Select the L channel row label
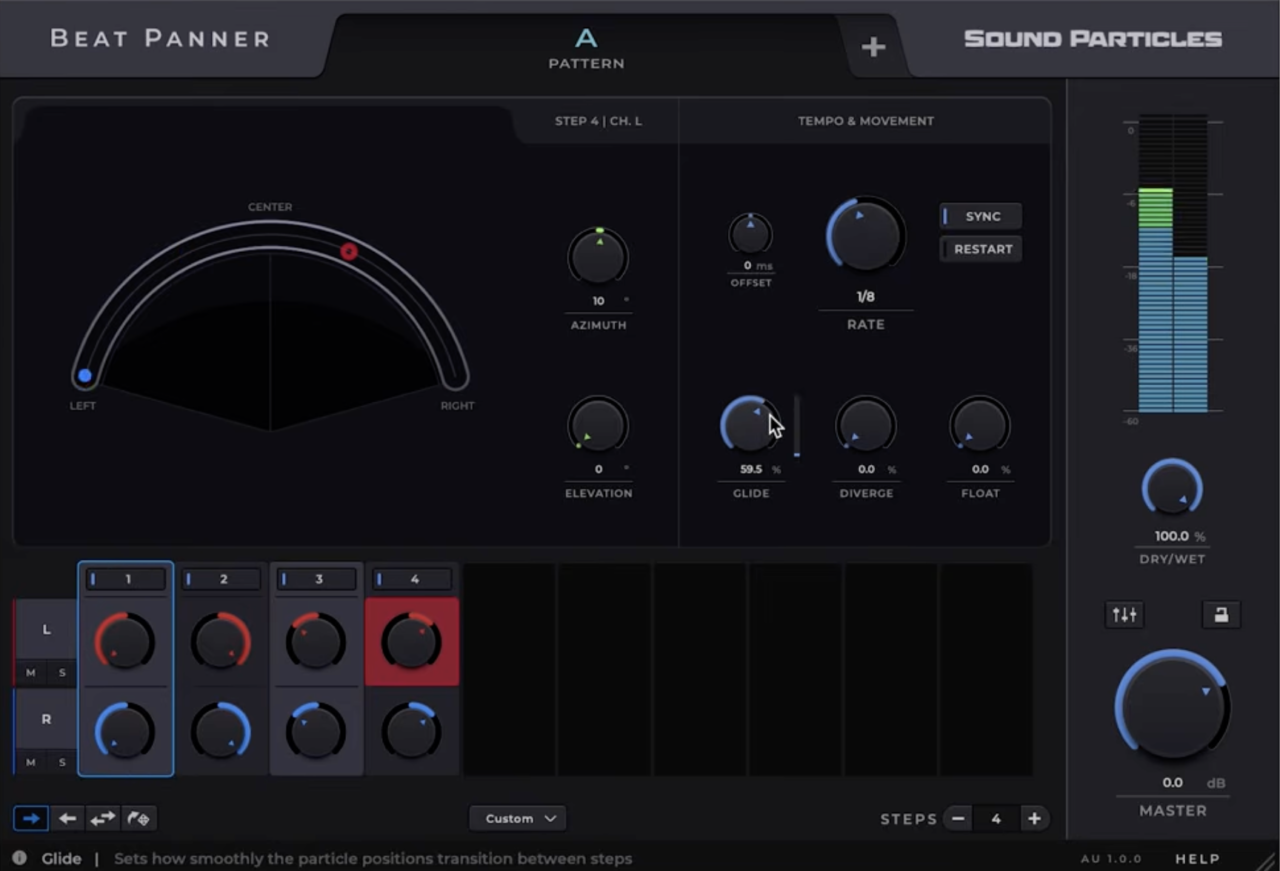Viewport: 1280px width, 871px height. [x=46, y=629]
